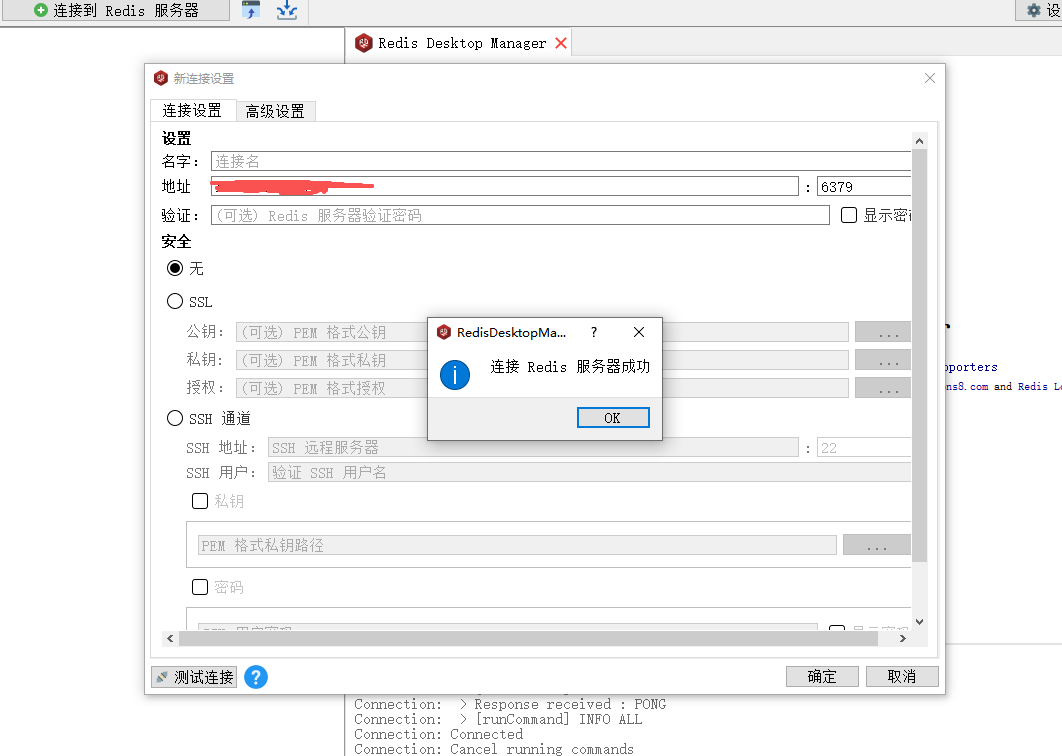Click the 测试连接 test connection button
The width and height of the screenshot is (1062, 756).
tap(194, 677)
